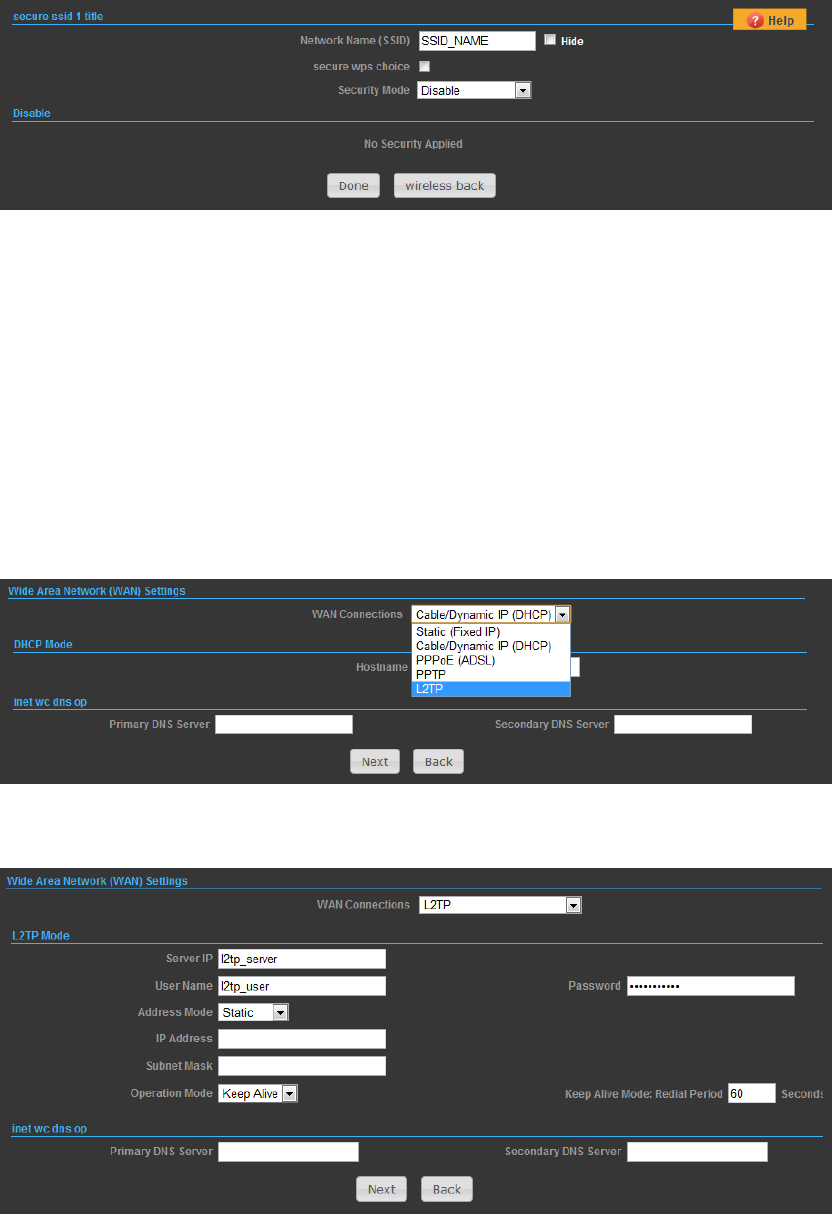The width and height of the screenshot is (832, 1214).
Task: Enable the secure wps choice checkbox
Action: 424,66
